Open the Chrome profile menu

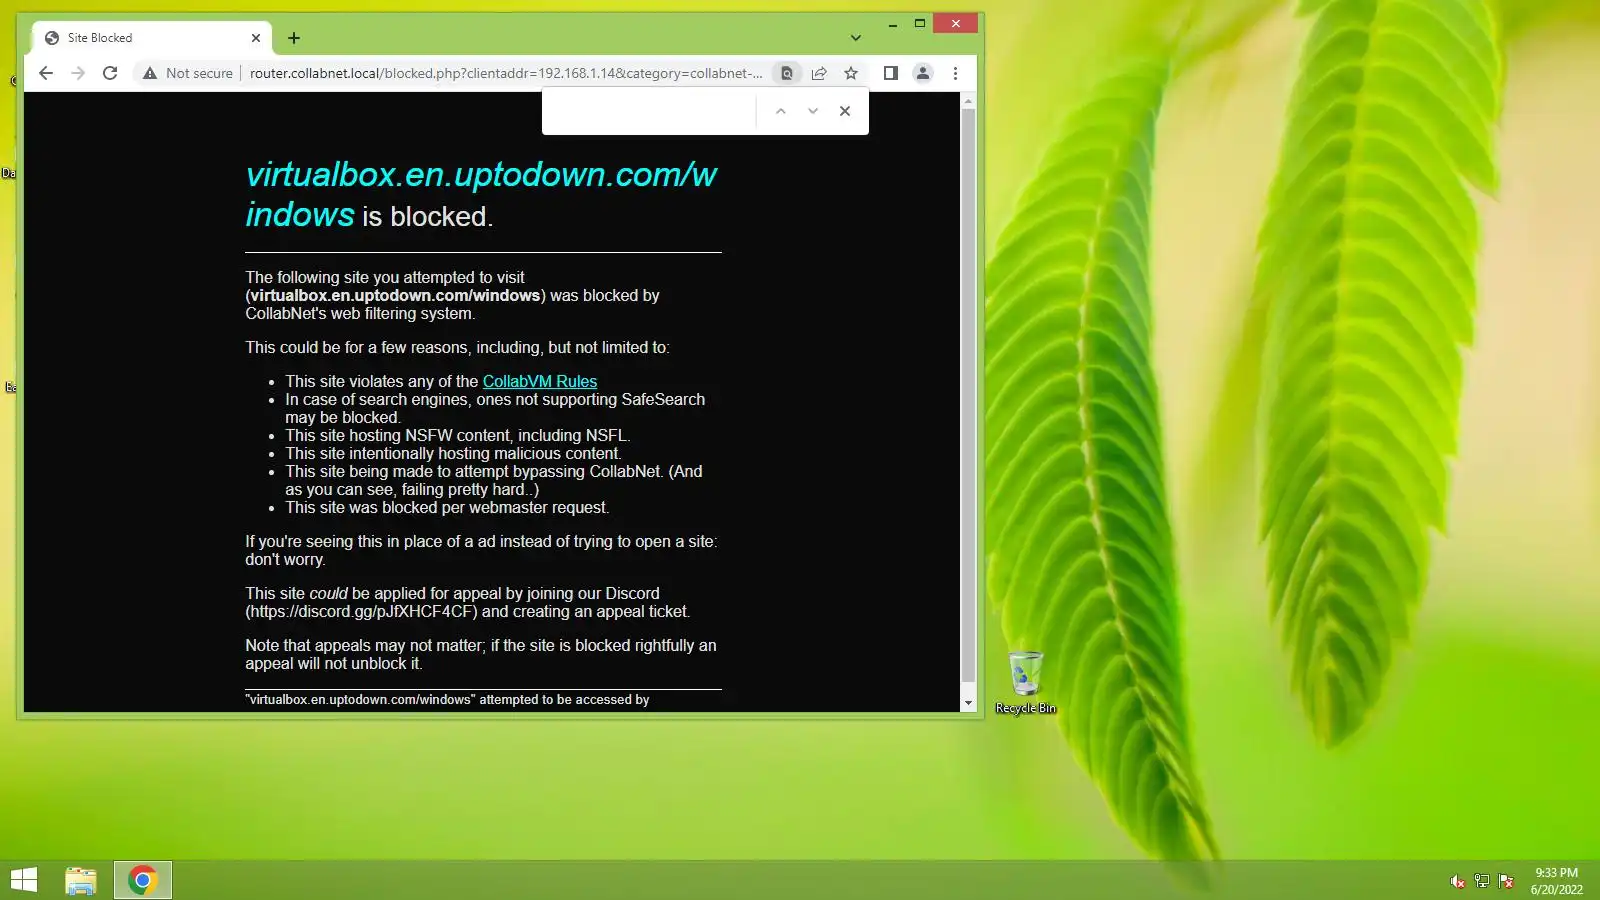[923, 73]
